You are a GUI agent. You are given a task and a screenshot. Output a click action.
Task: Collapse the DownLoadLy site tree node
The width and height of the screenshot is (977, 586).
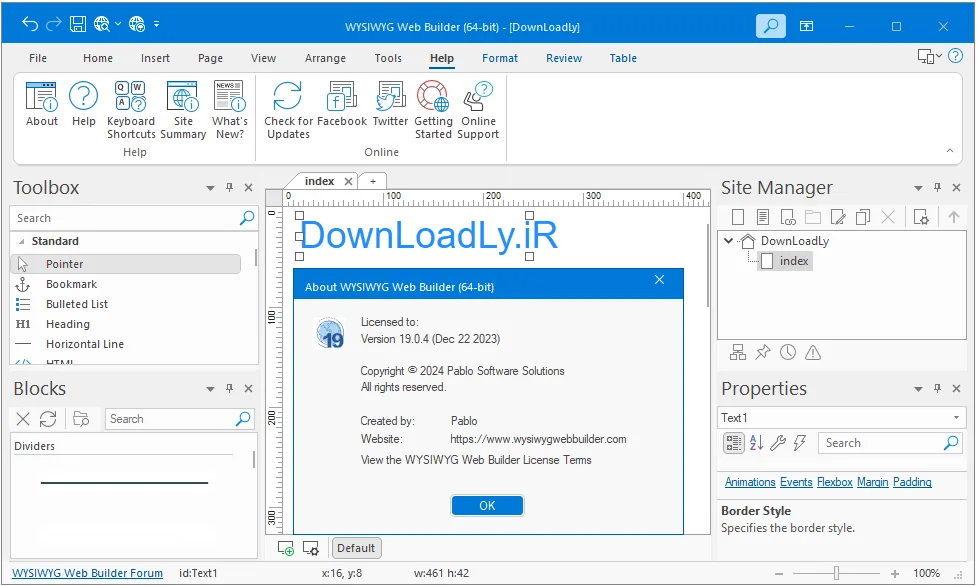pos(728,241)
